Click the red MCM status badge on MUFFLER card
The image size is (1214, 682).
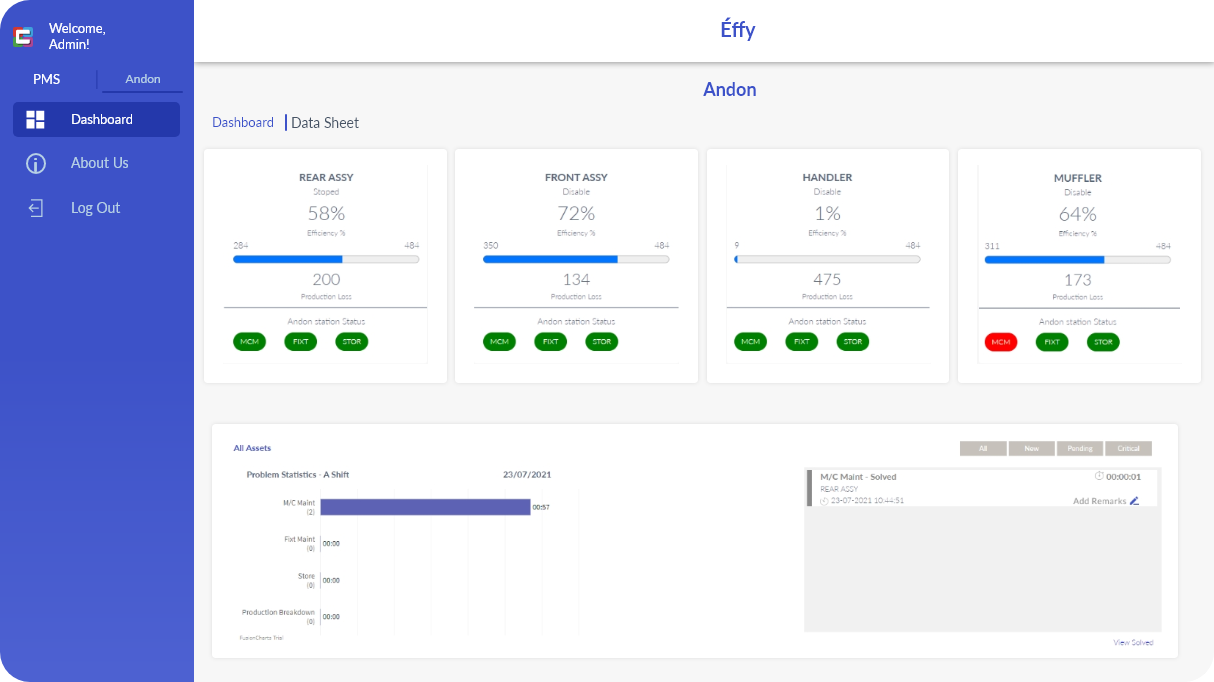(1001, 341)
